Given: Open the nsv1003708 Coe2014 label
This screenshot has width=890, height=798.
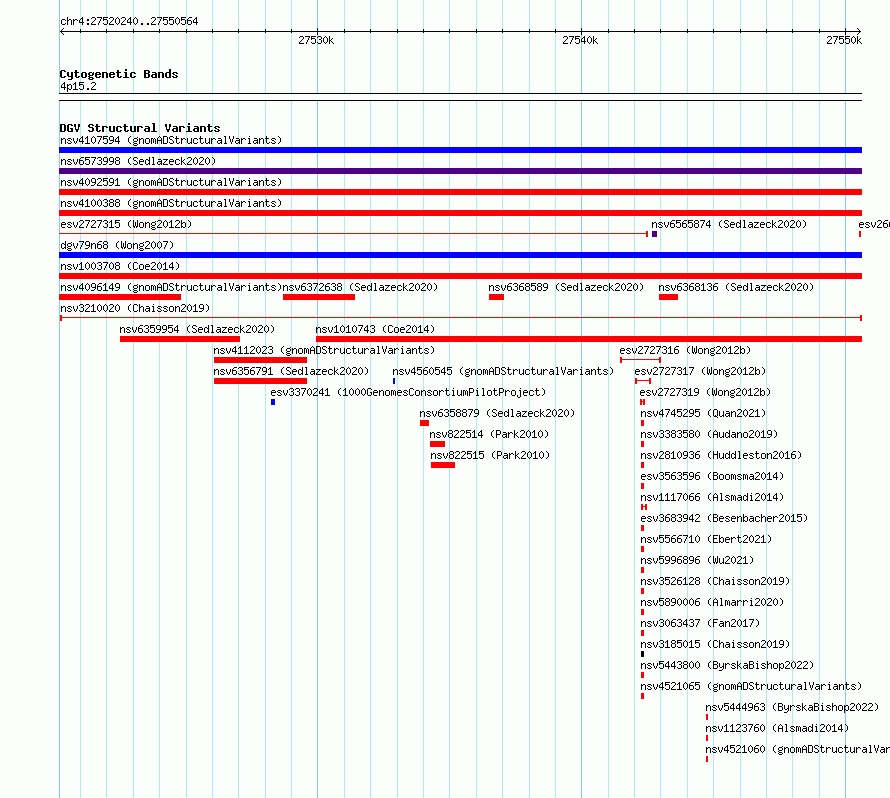Looking at the screenshot, I should (x=120, y=266).
